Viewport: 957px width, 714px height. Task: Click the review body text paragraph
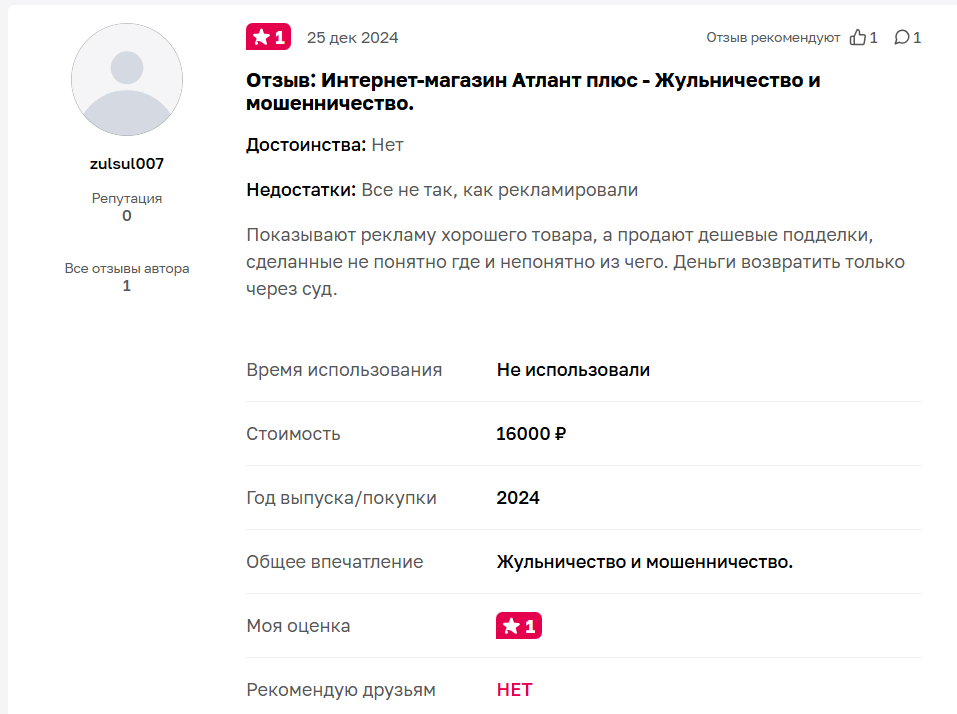[575, 262]
